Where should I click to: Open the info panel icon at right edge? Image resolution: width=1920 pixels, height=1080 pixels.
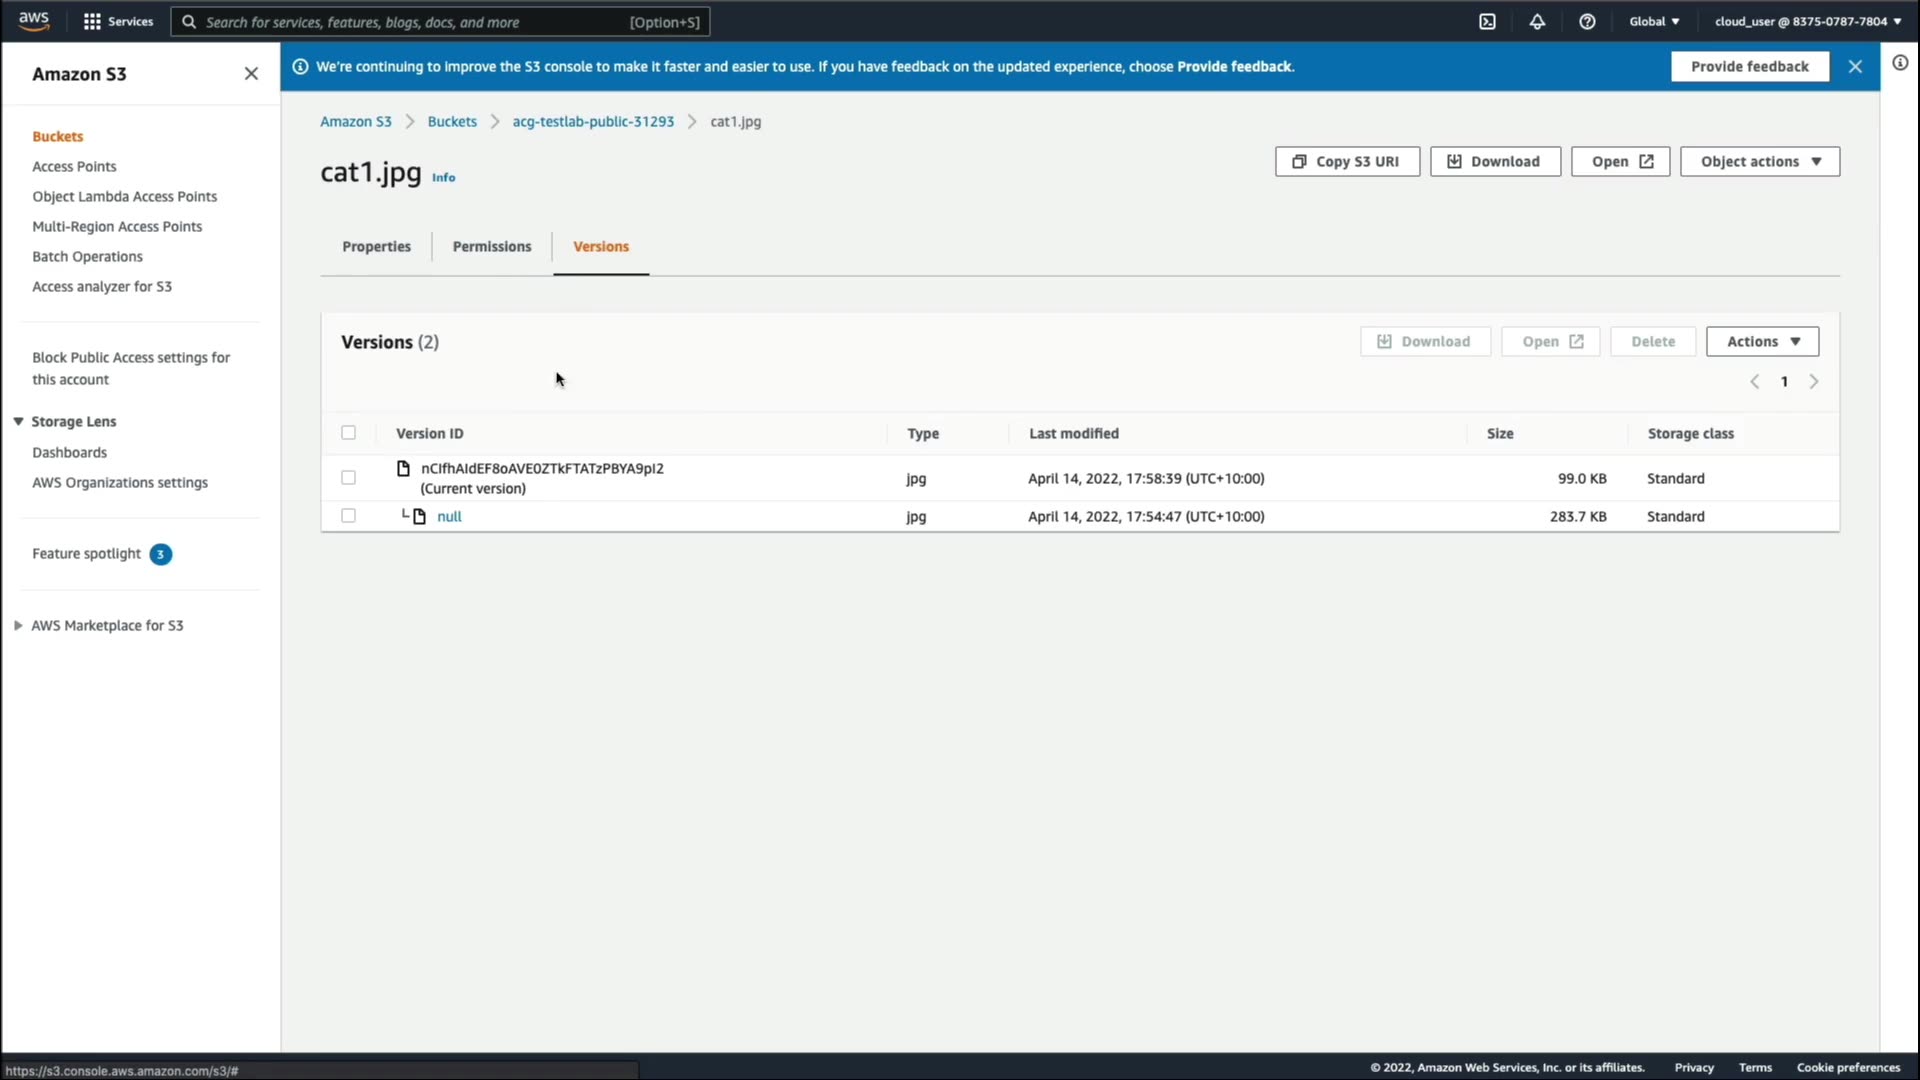tap(1900, 63)
